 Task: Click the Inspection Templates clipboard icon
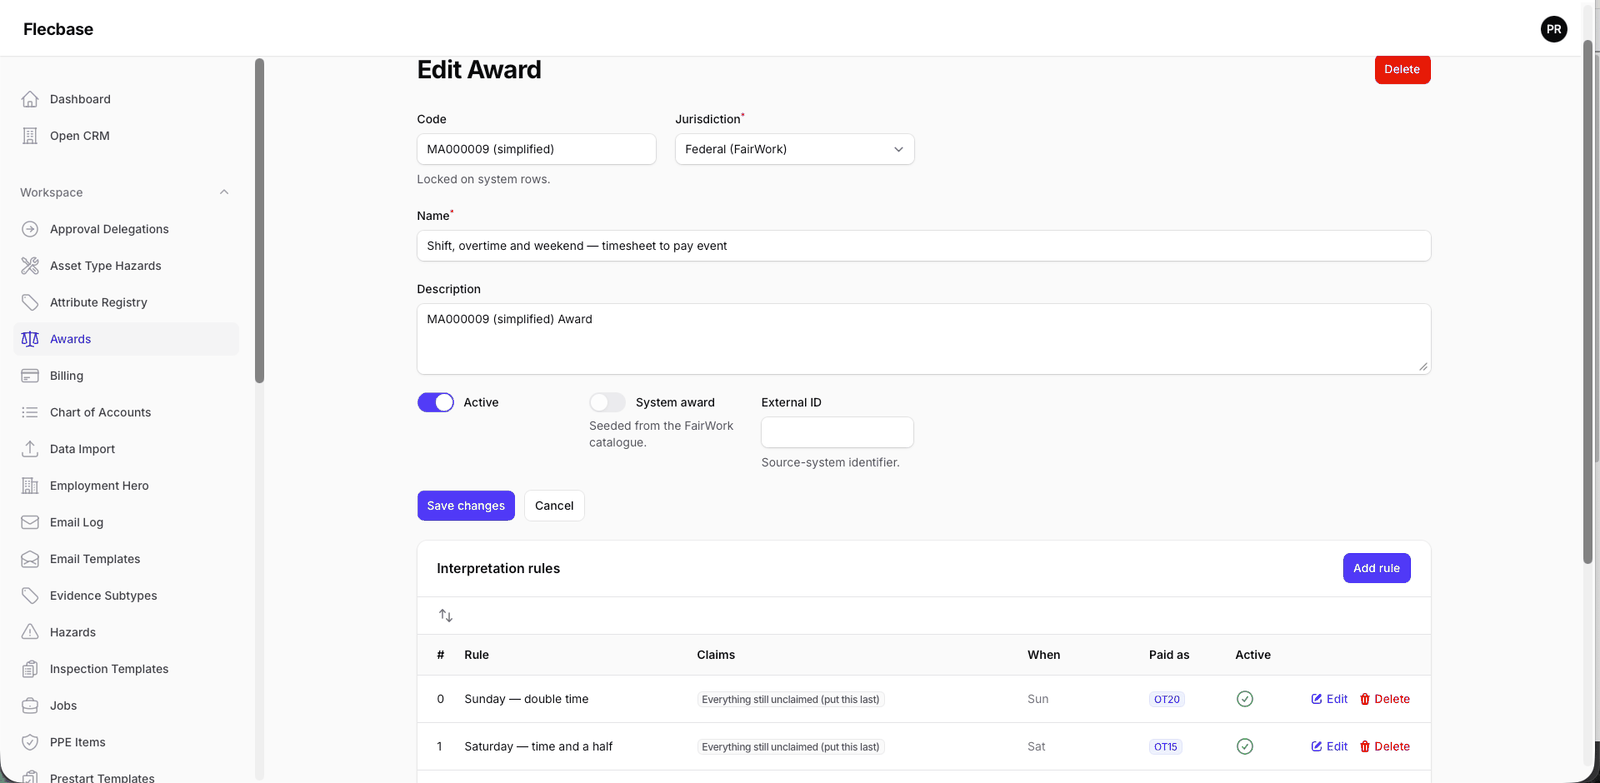30,669
